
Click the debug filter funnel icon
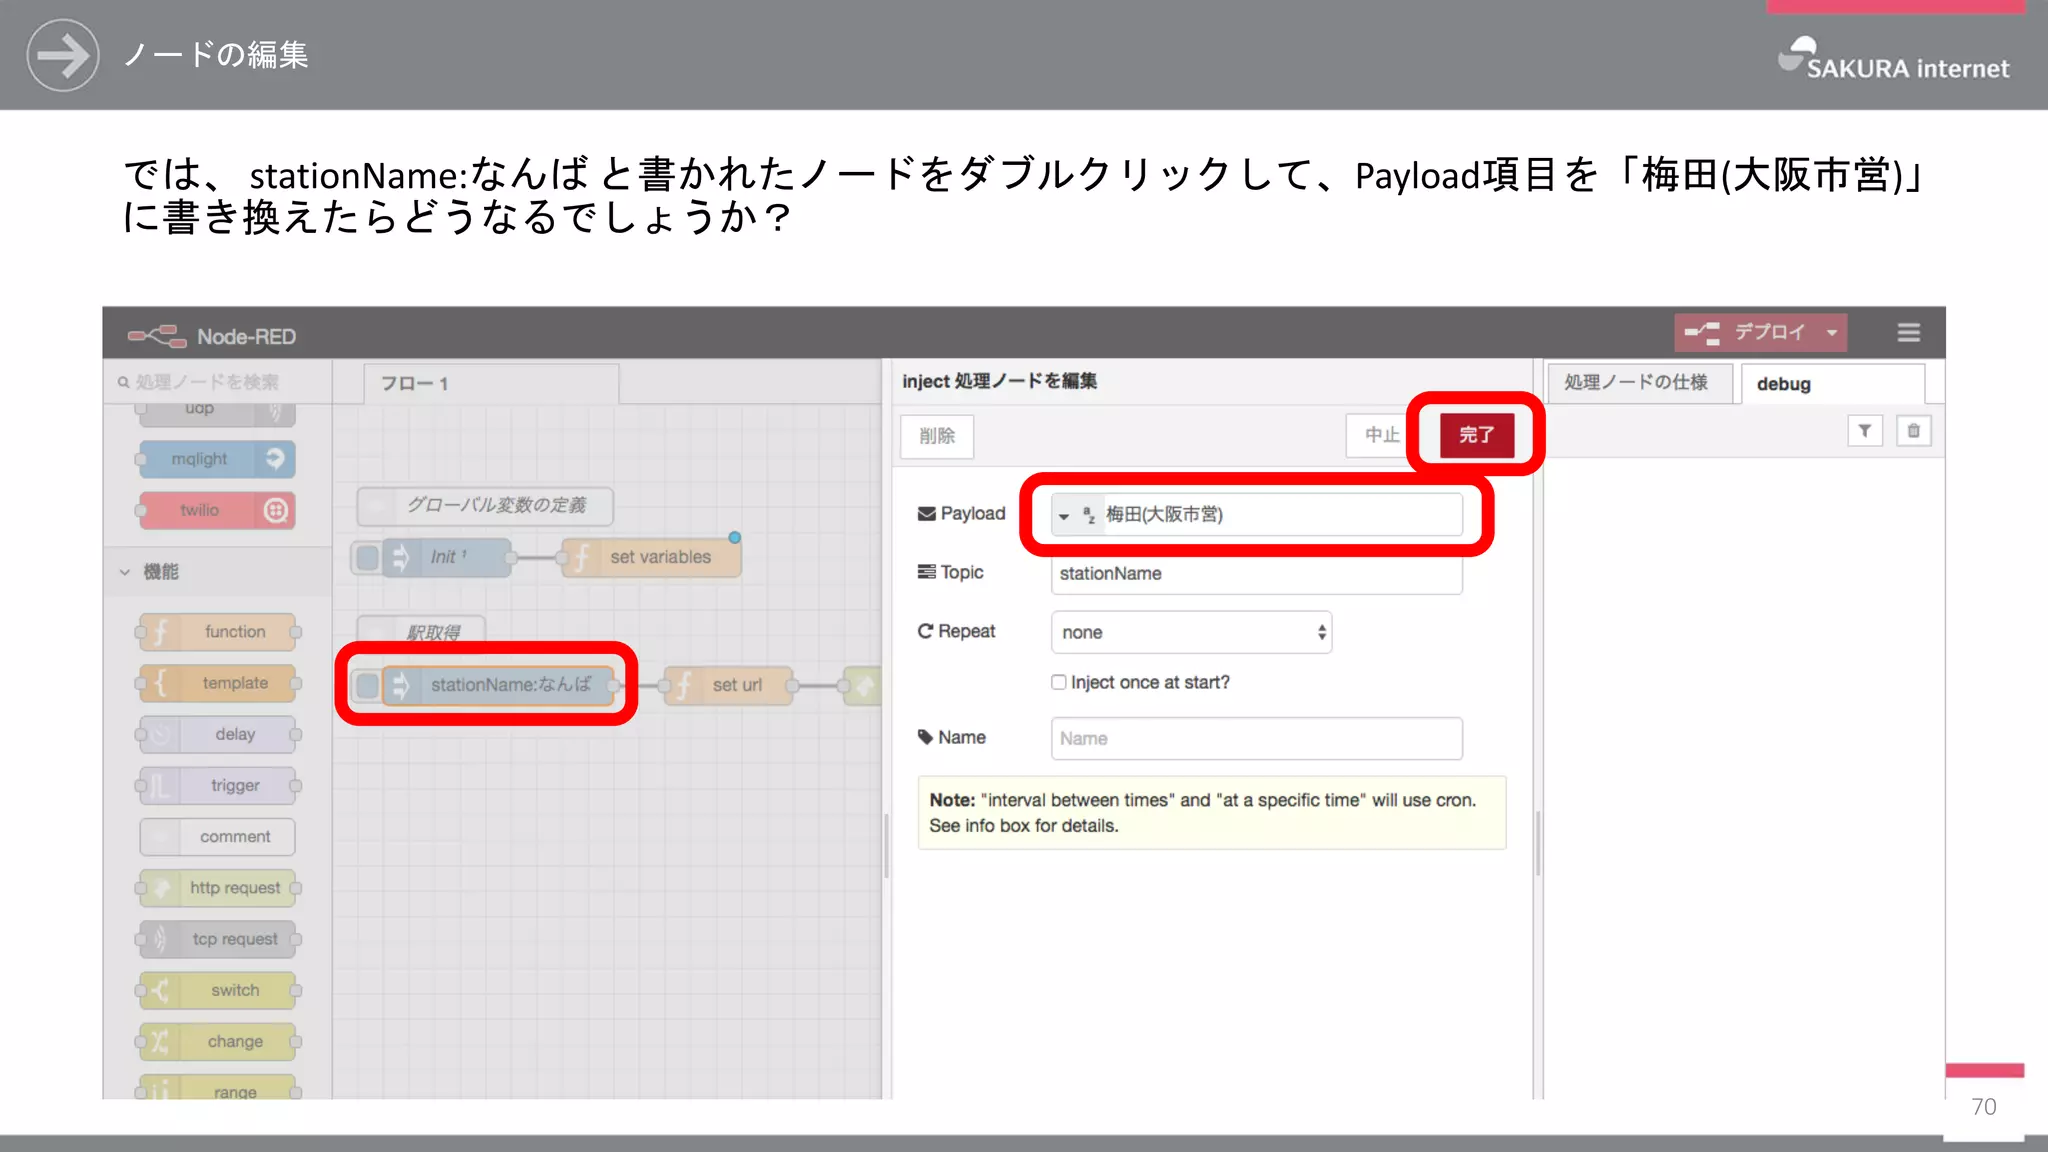1864,431
